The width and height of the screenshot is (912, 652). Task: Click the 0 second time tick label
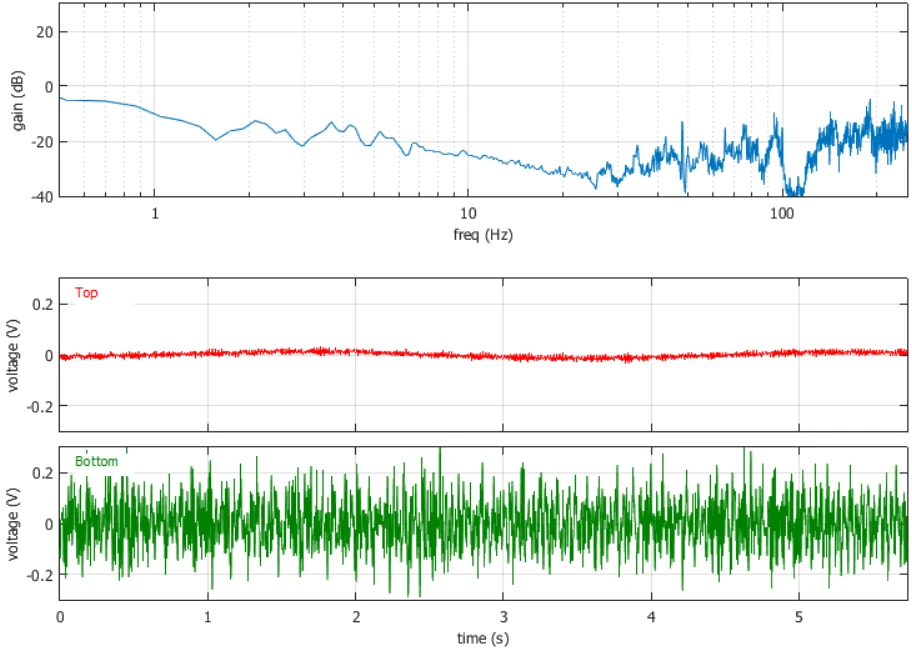tap(60, 617)
